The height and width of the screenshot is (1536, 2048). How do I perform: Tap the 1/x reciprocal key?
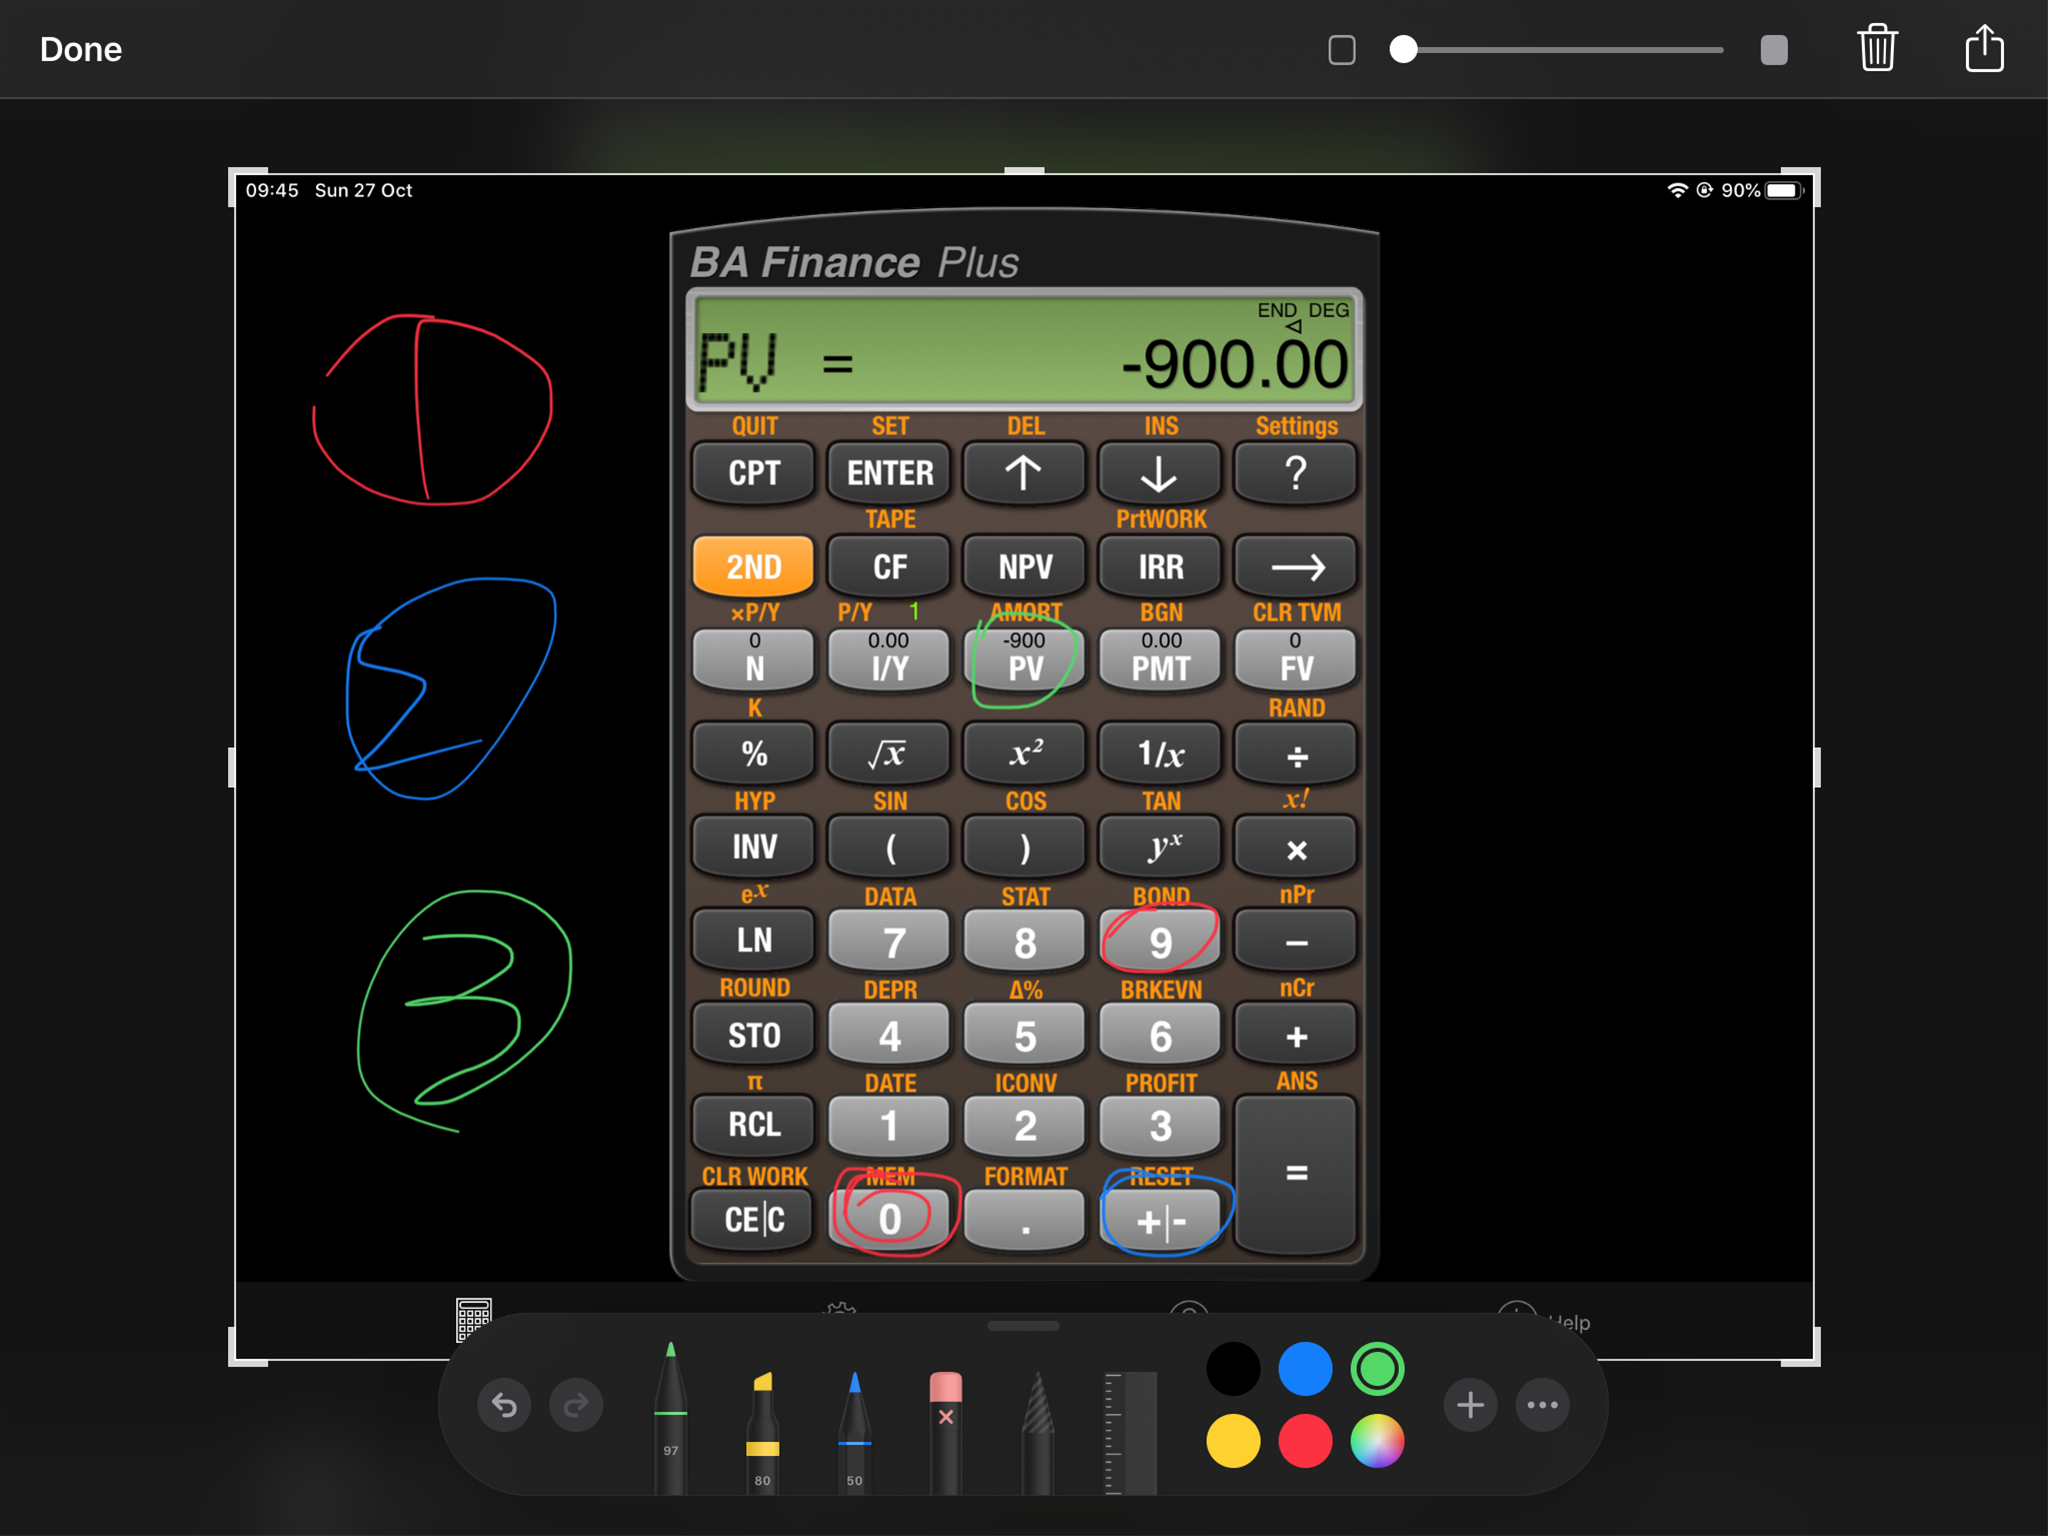tap(1160, 753)
